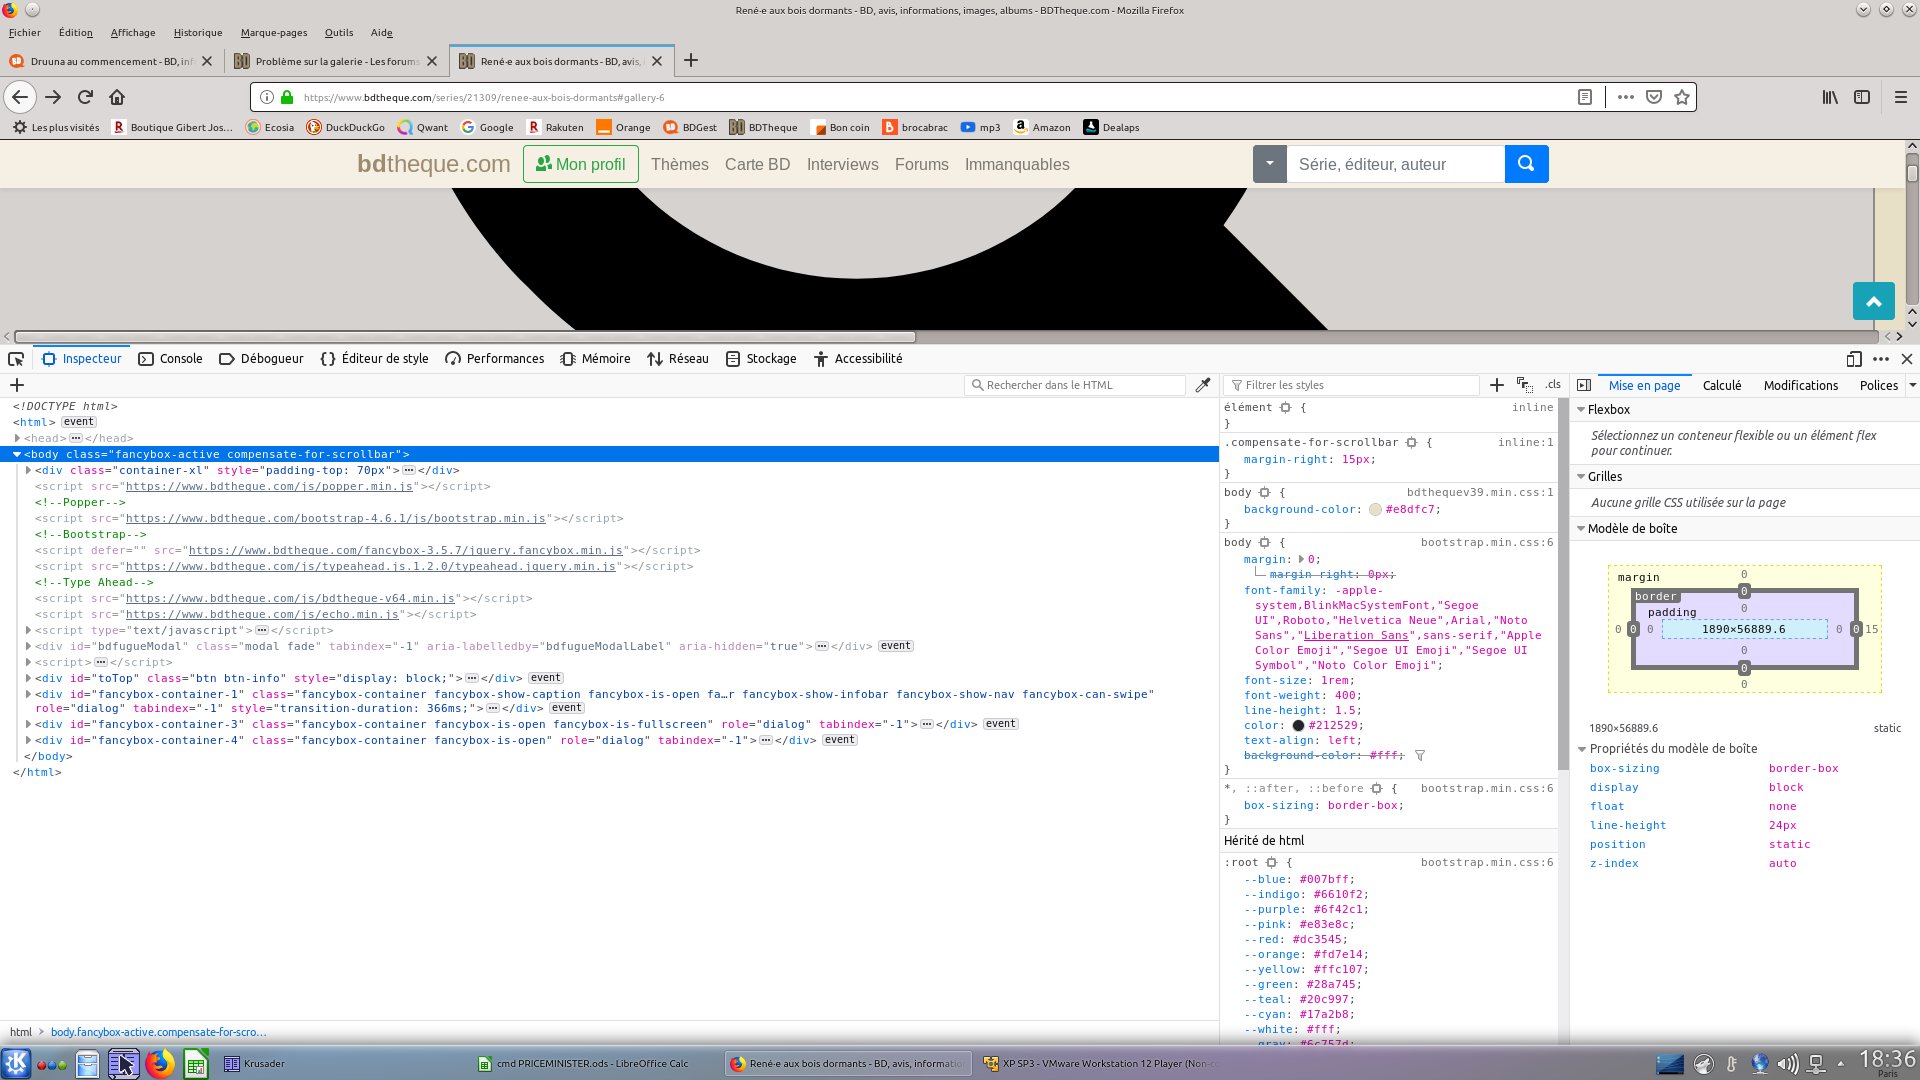Open Krusader from the taskbar

pyautogui.click(x=255, y=1064)
